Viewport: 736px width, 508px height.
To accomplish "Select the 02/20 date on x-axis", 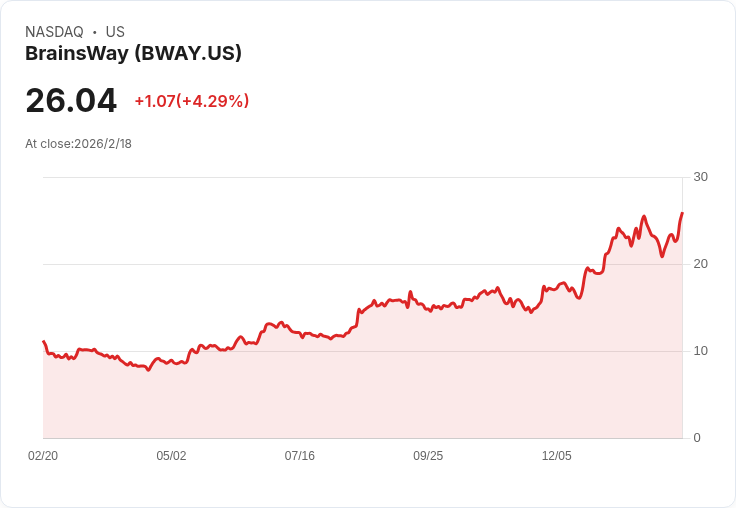I will [x=43, y=455].
